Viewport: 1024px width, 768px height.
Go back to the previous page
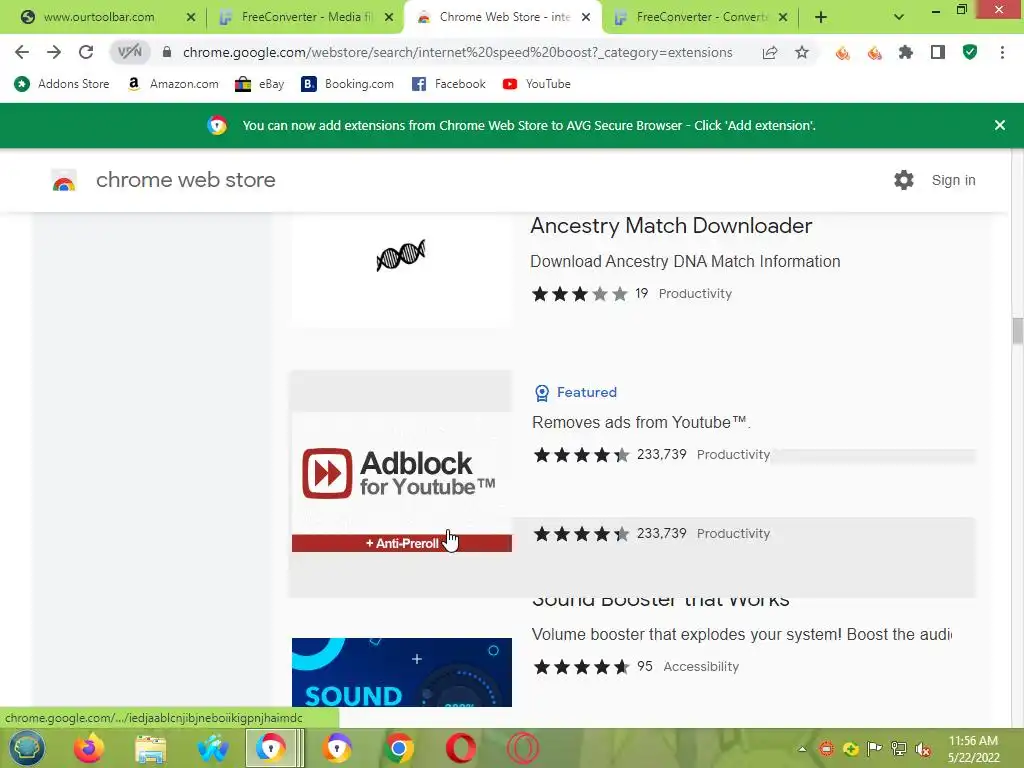click(22, 52)
